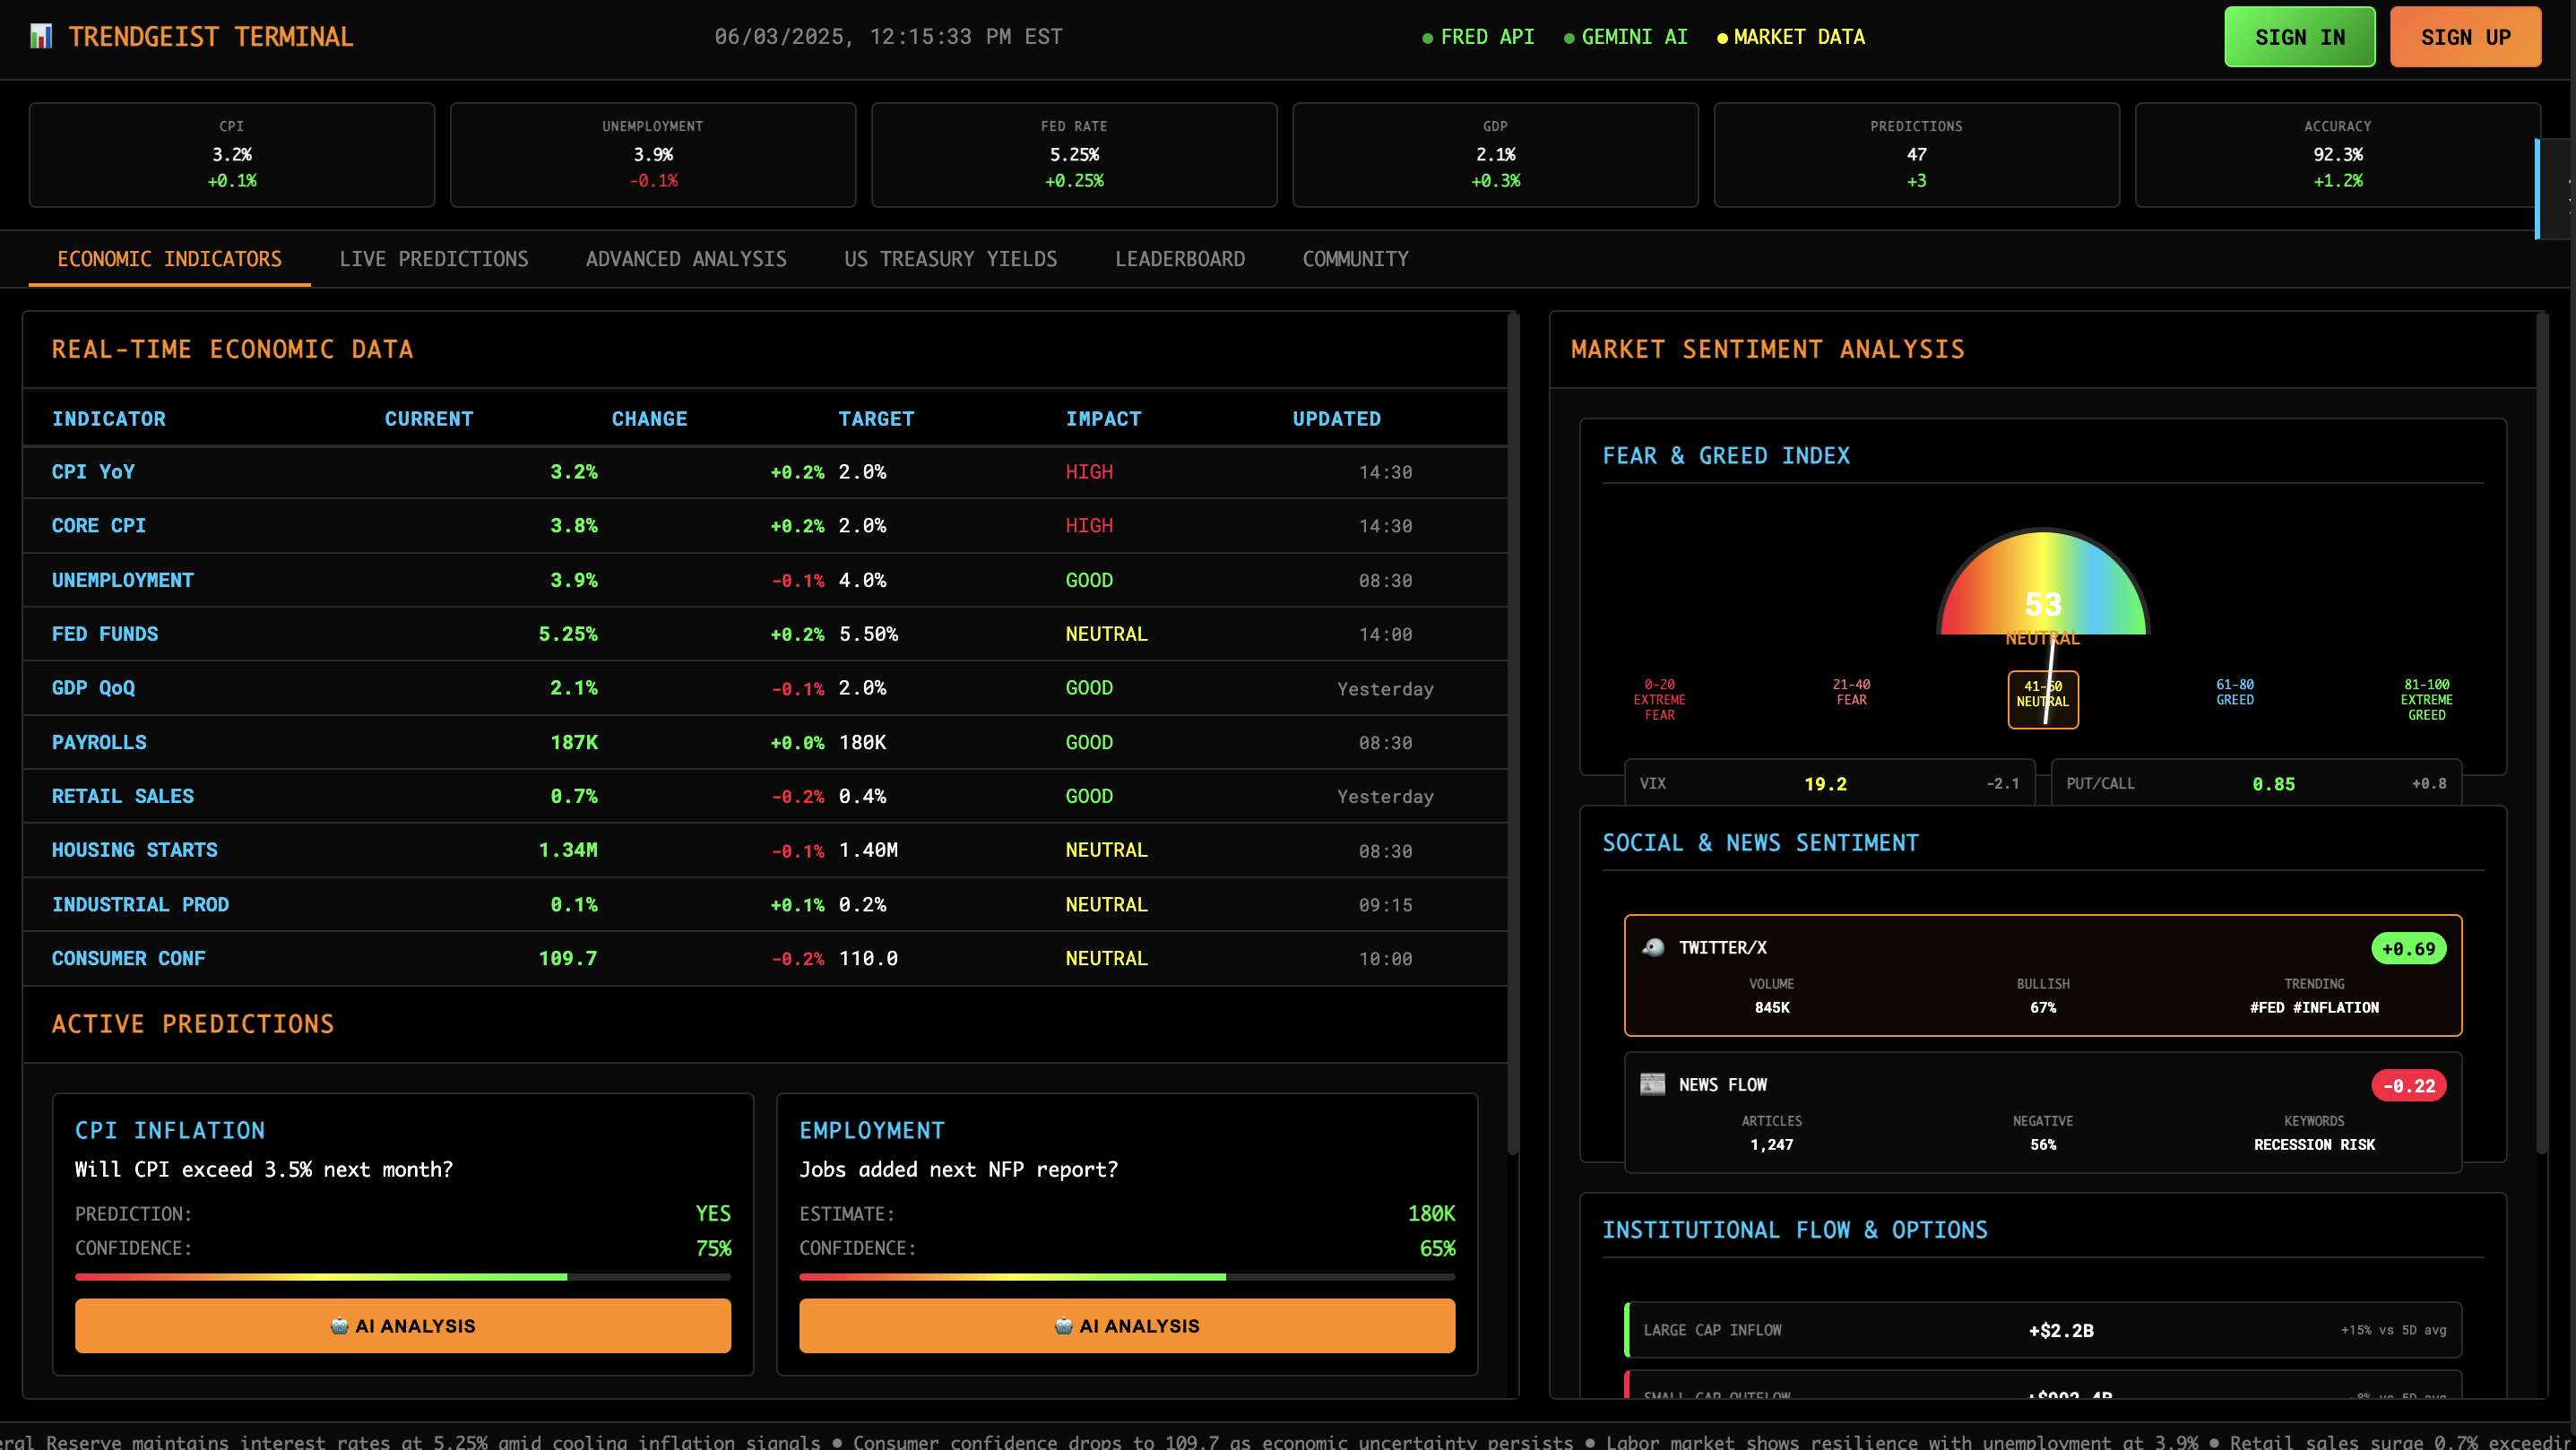
Task: Click the Twitter/X bird icon
Action: (x=1653, y=947)
